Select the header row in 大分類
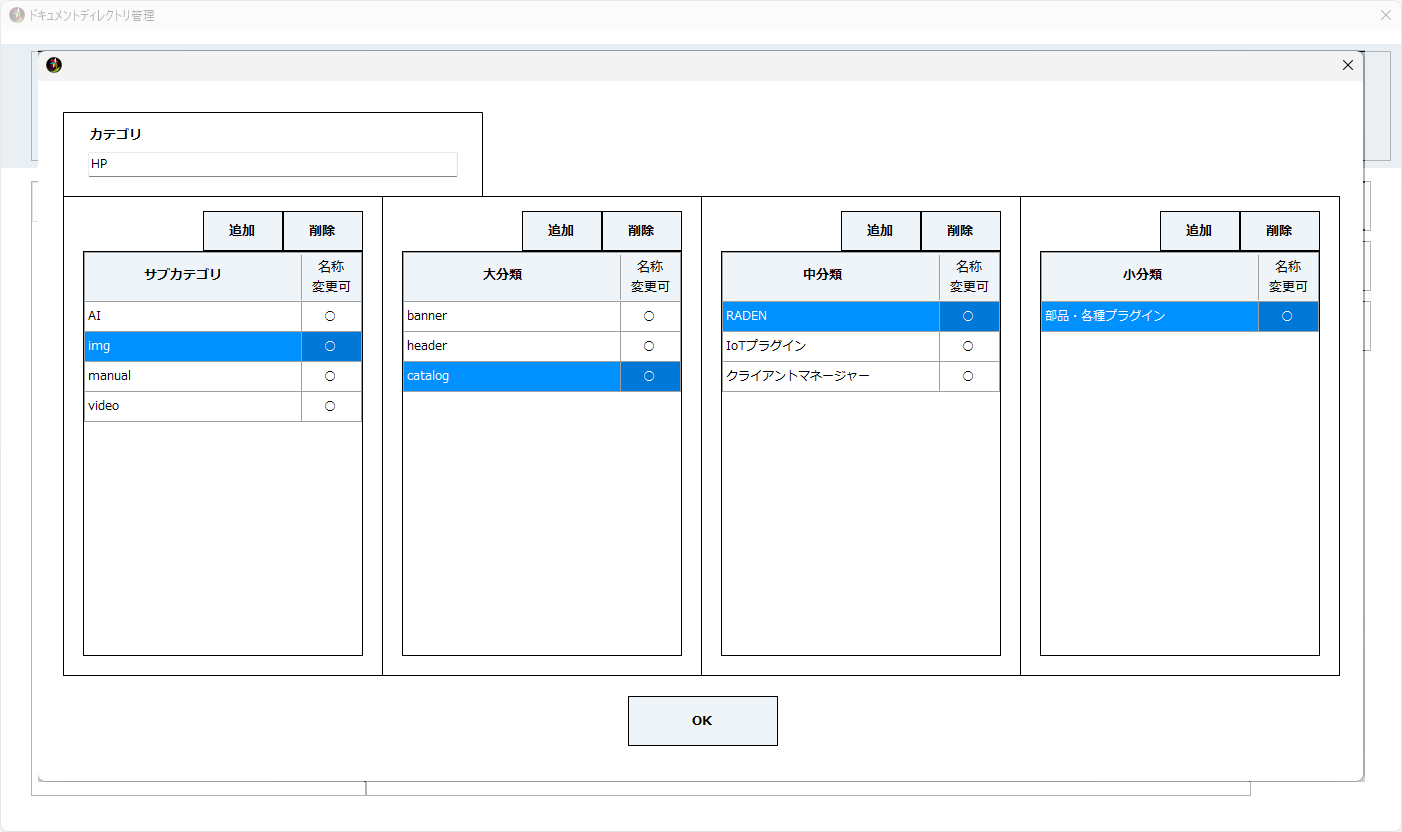Image resolution: width=1402 pixels, height=832 pixels. tap(542, 346)
